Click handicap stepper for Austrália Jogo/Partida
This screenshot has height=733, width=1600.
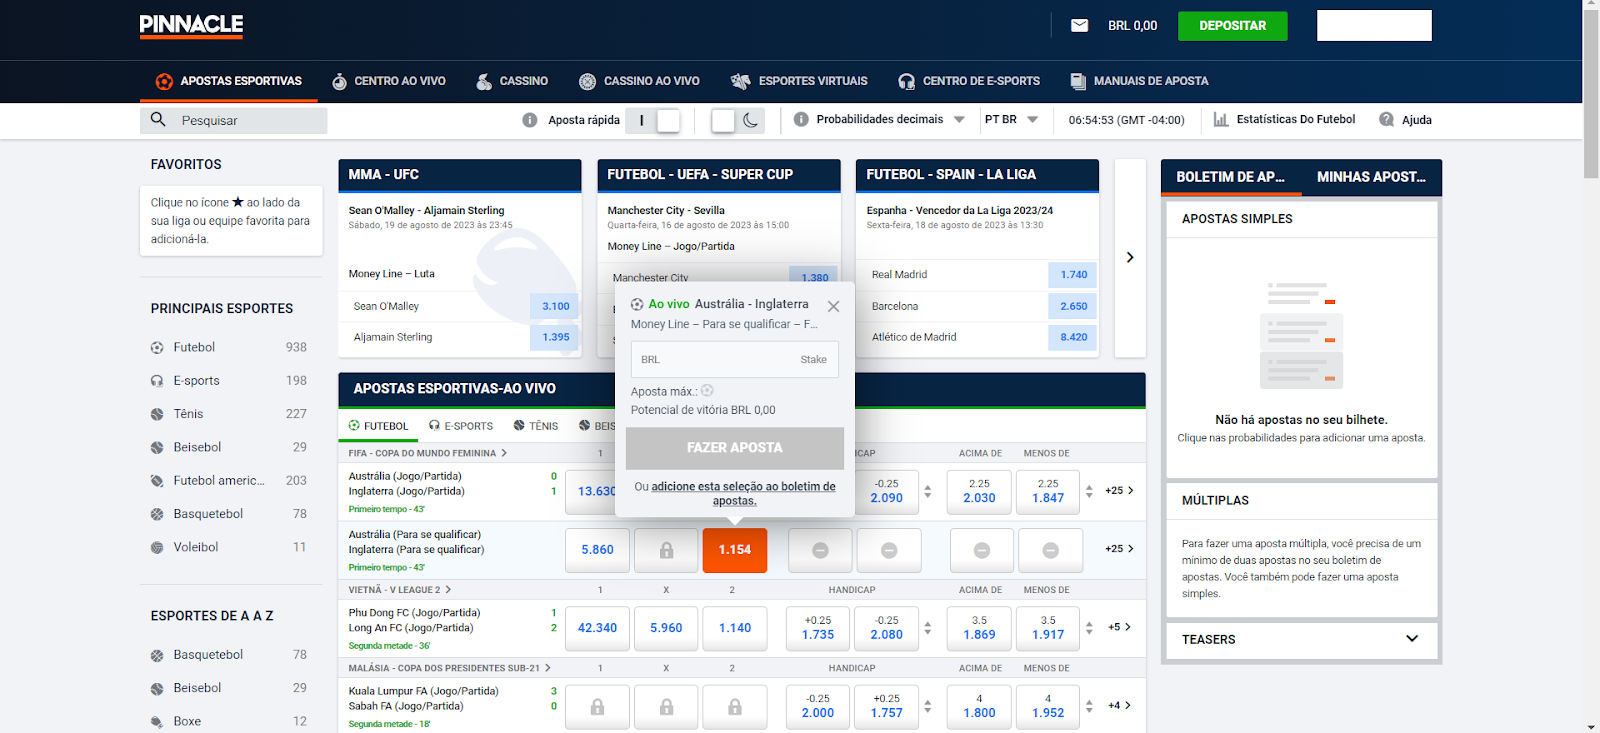928,491
